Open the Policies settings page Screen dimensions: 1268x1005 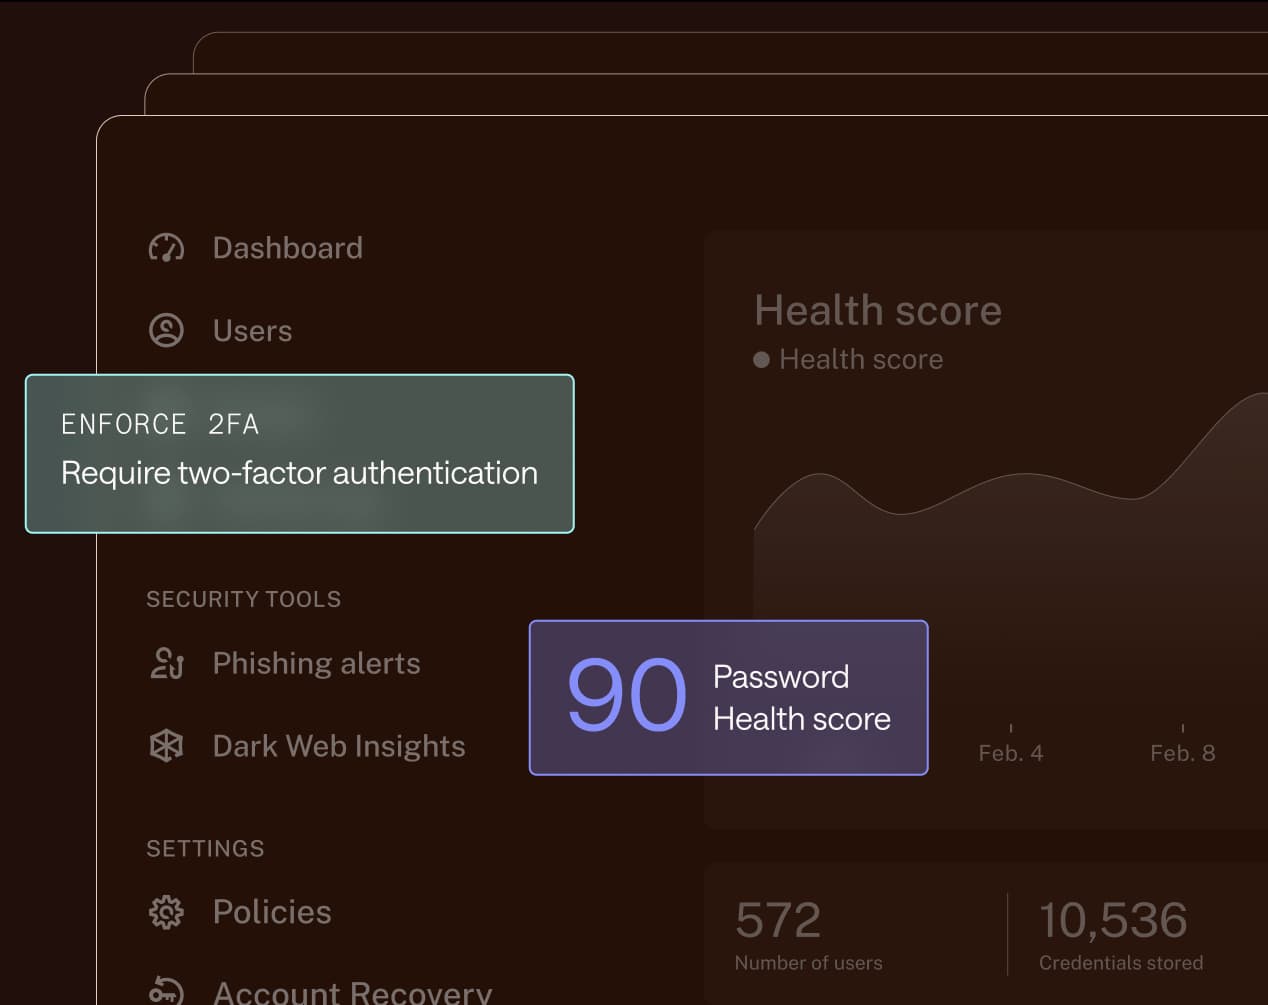pyautogui.click(x=272, y=912)
